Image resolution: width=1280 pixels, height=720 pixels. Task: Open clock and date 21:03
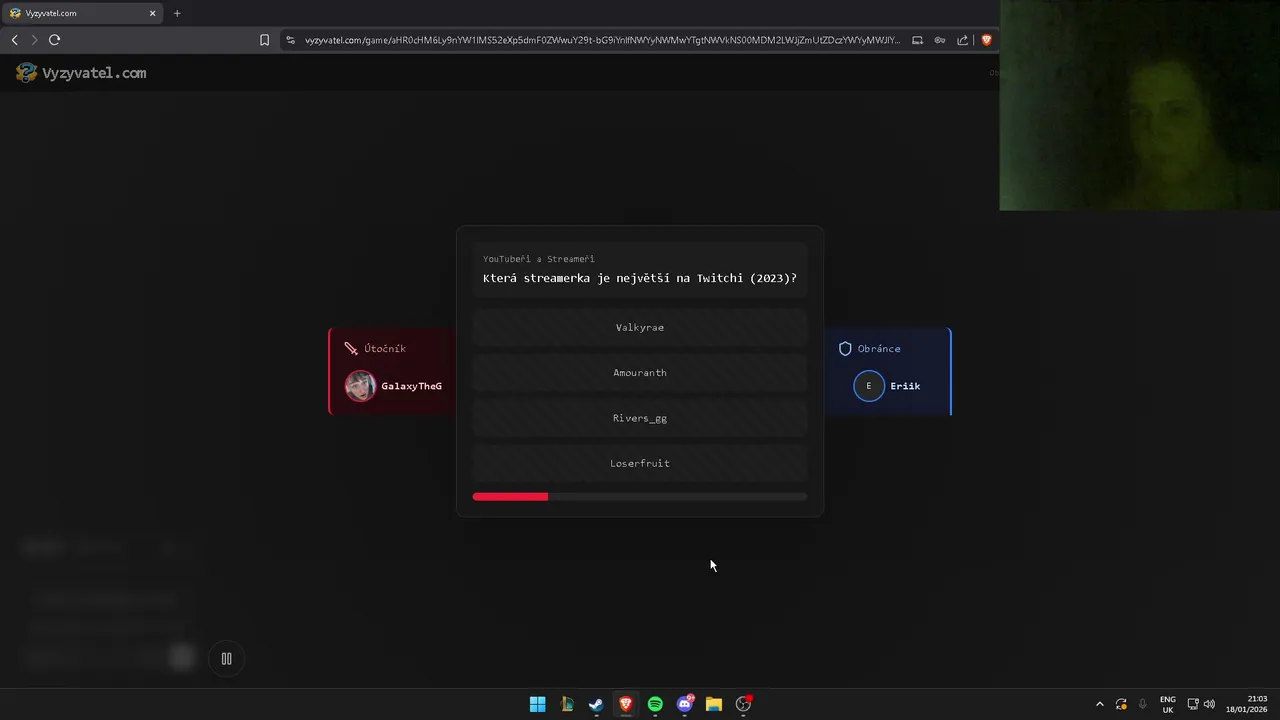coord(1248,704)
